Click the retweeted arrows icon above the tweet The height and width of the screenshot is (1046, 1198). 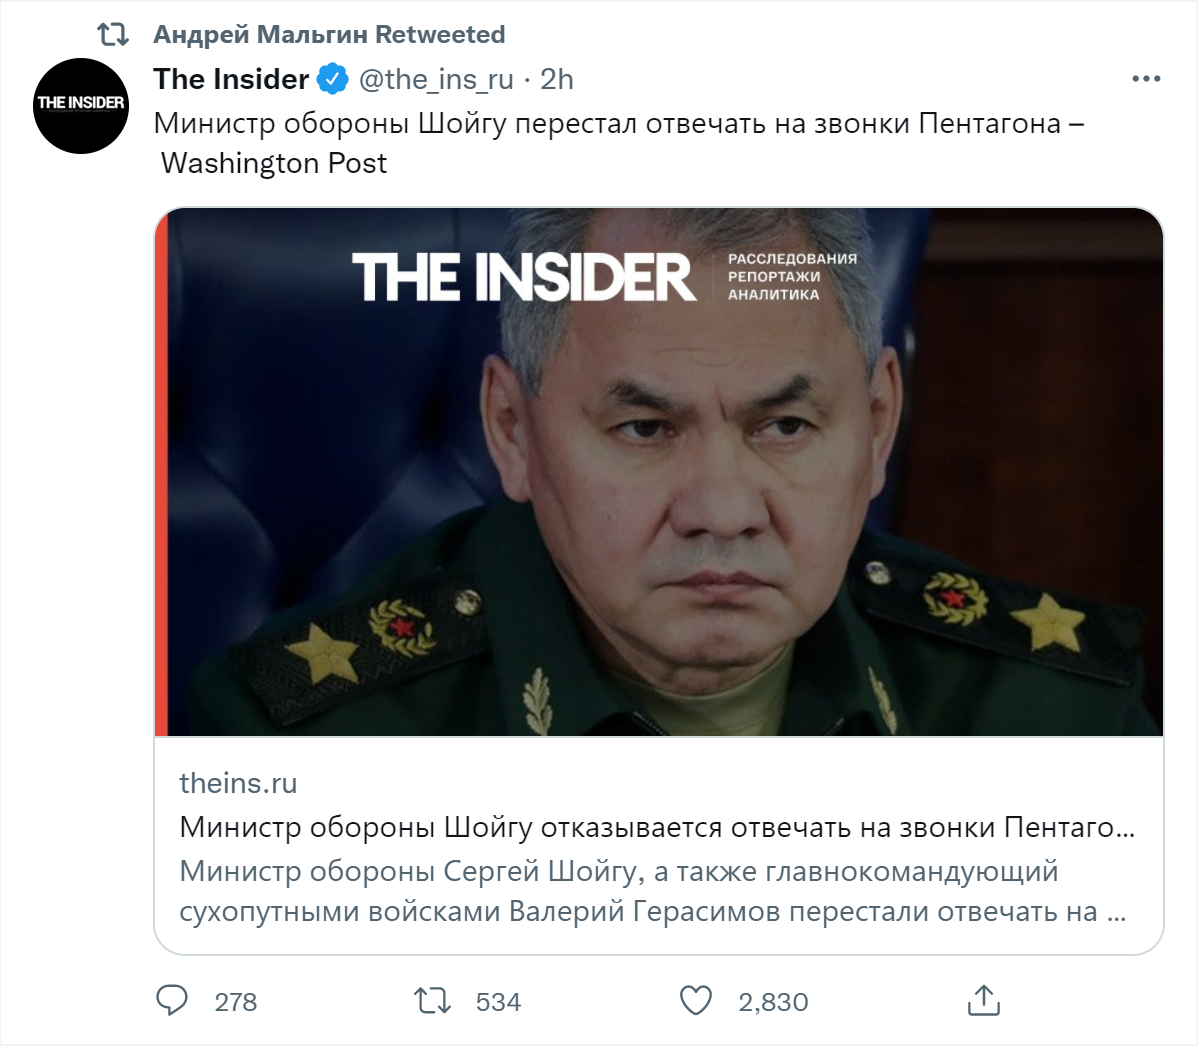(x=113, y=35)
